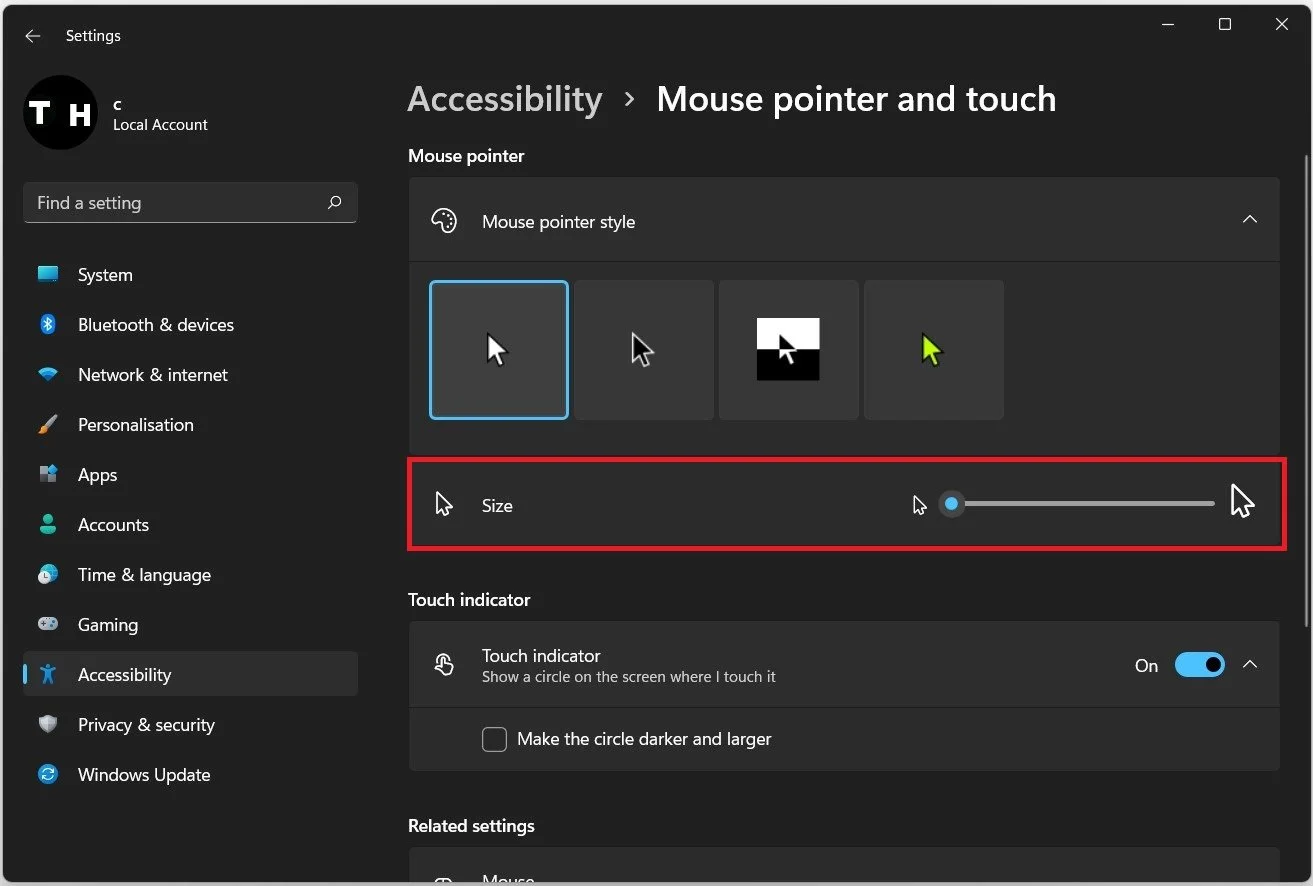Select the white mouse pointer style

498,349
